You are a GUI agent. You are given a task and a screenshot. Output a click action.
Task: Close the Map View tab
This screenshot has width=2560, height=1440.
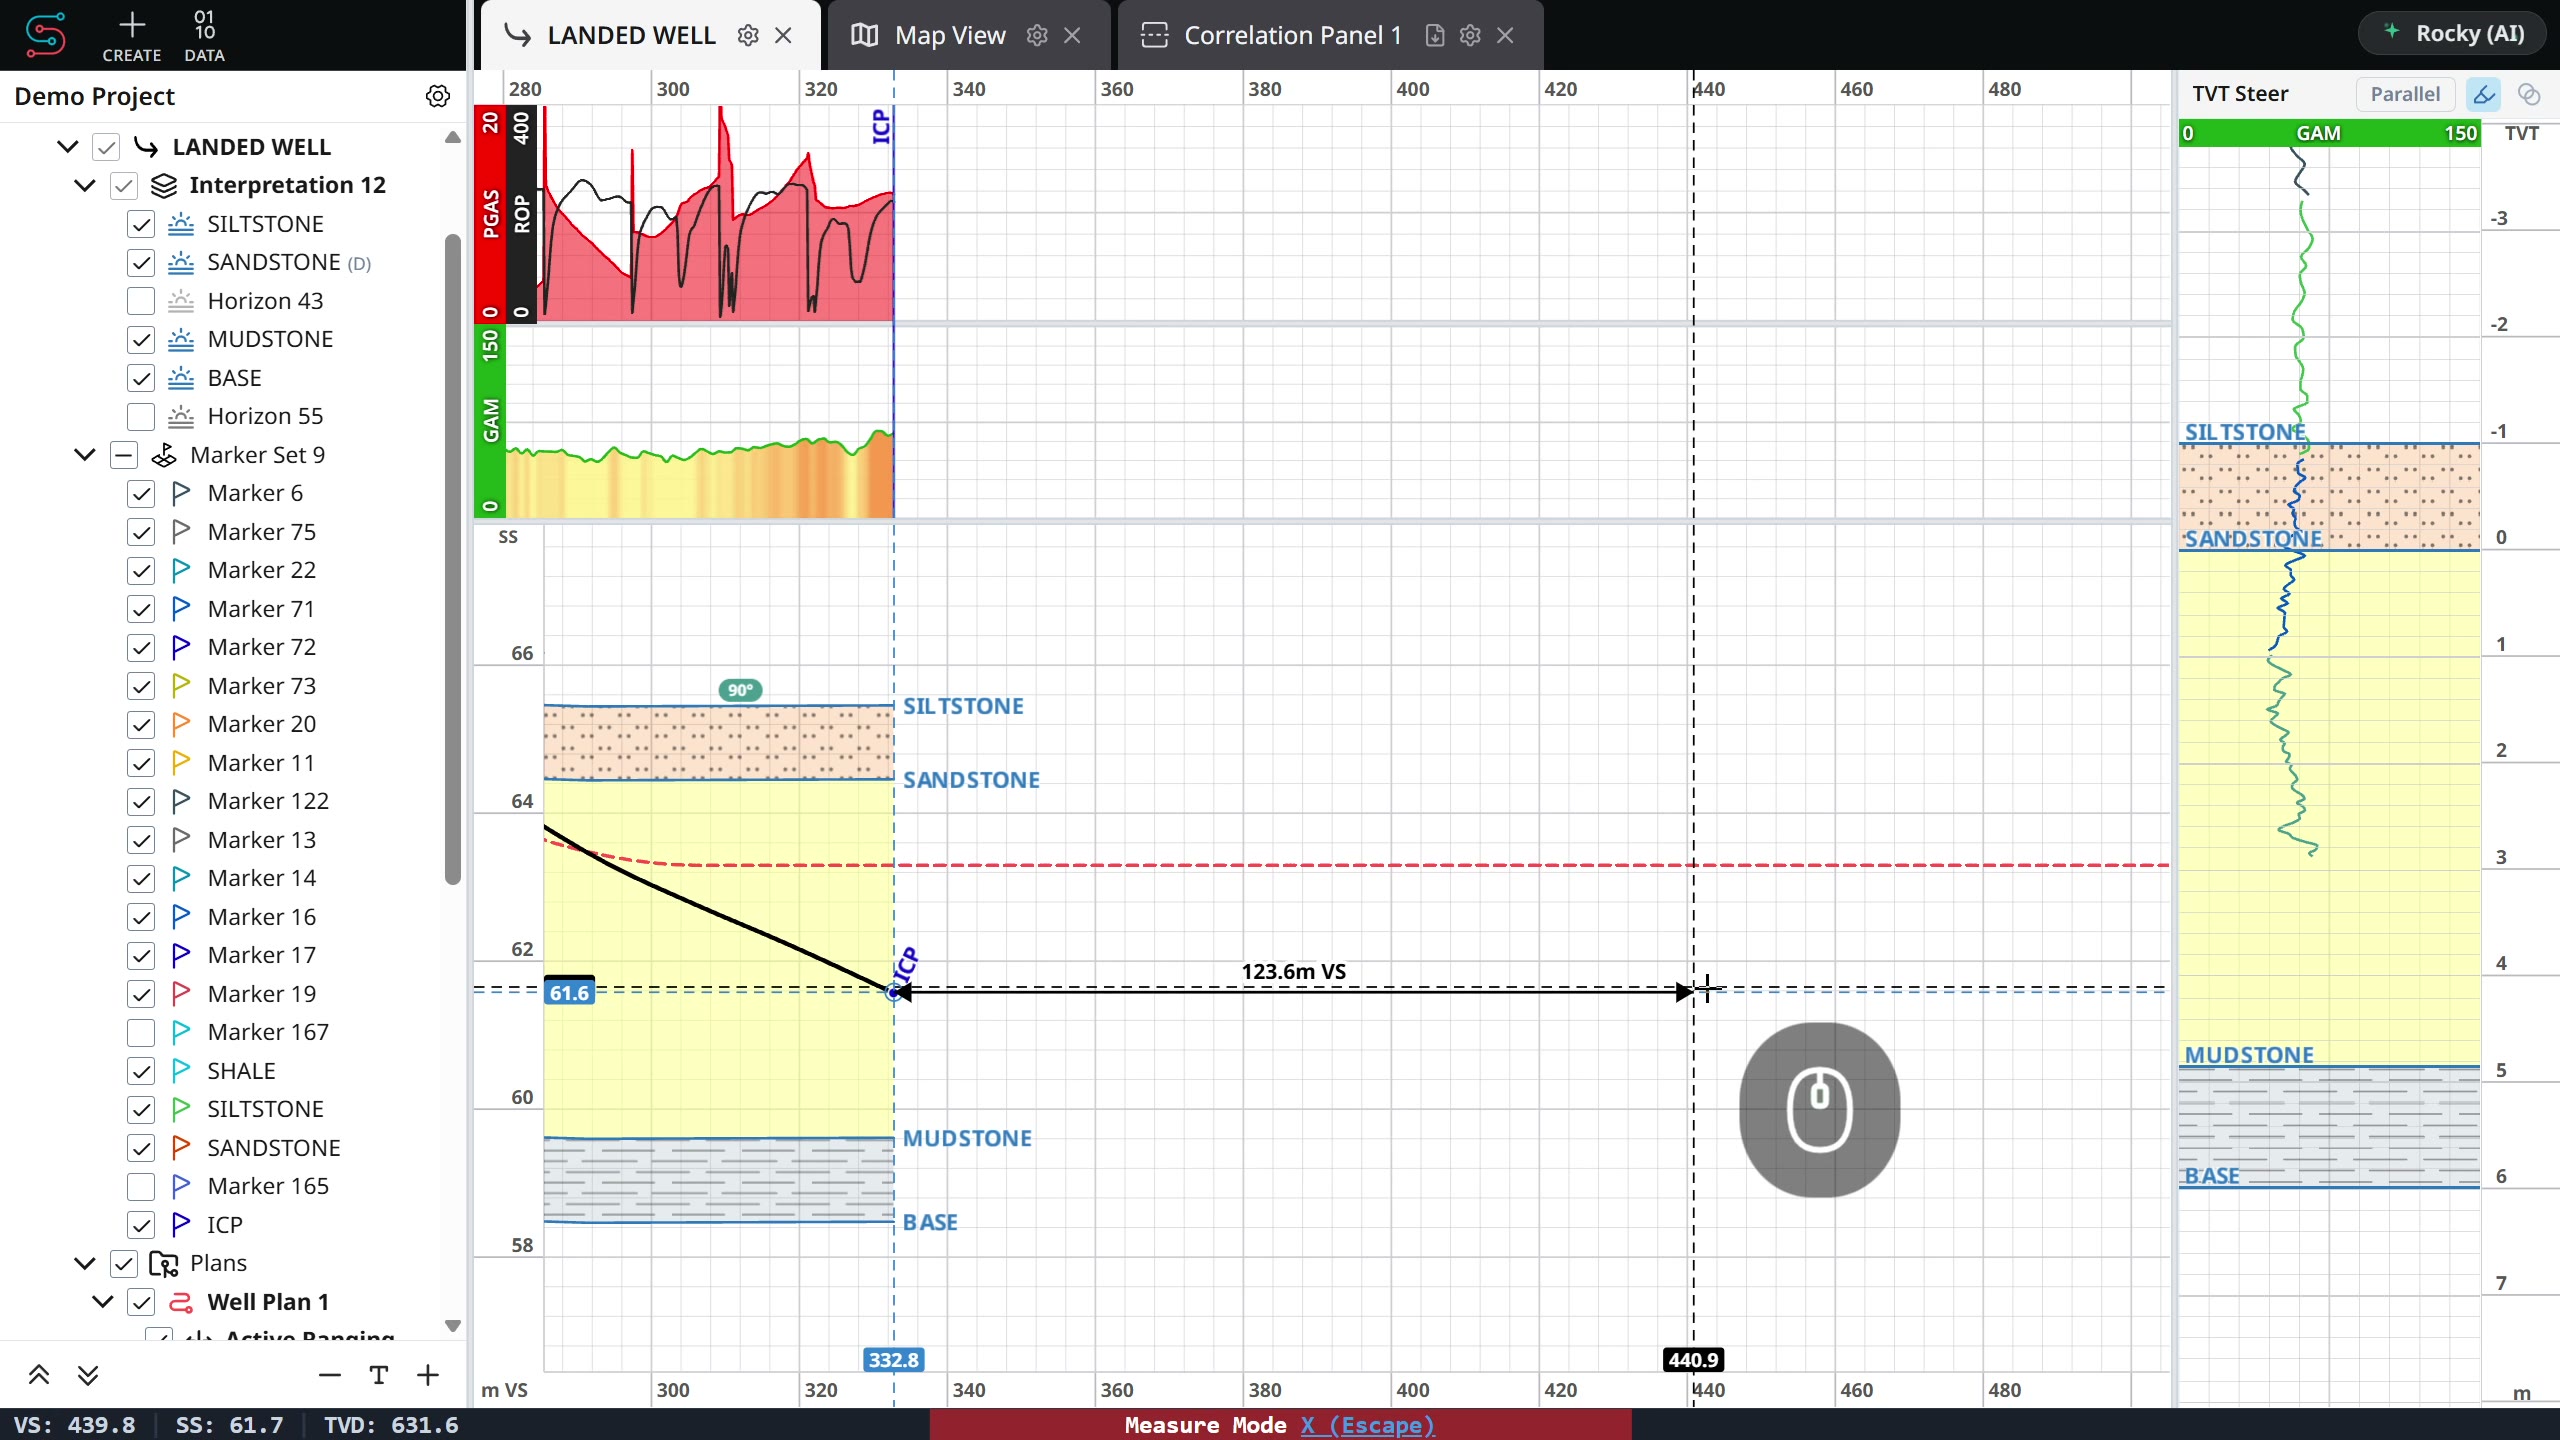pyautogui.click(x=1072, y=36)
